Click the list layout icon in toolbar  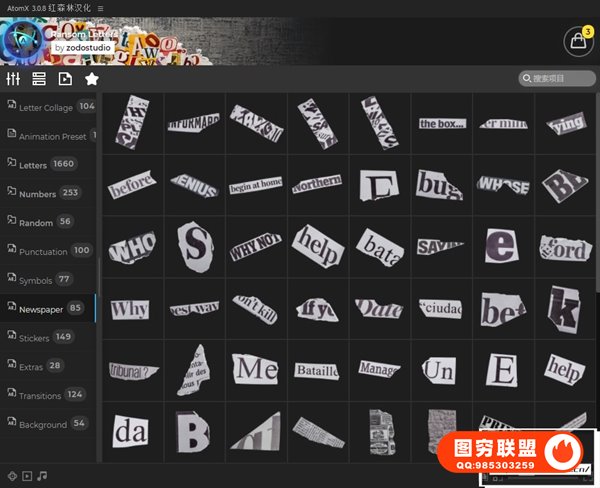[40, 79]
